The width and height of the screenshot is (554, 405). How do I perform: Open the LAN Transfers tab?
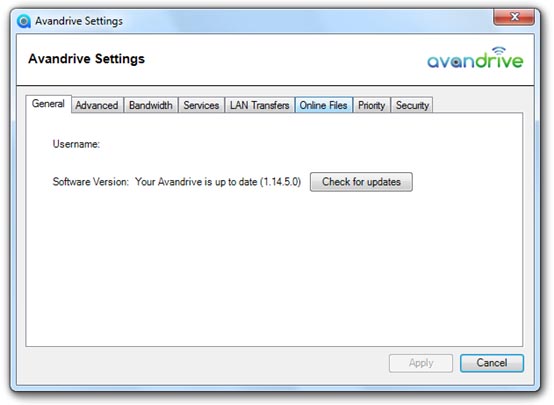pyautogui.click(x=260, y=105)
